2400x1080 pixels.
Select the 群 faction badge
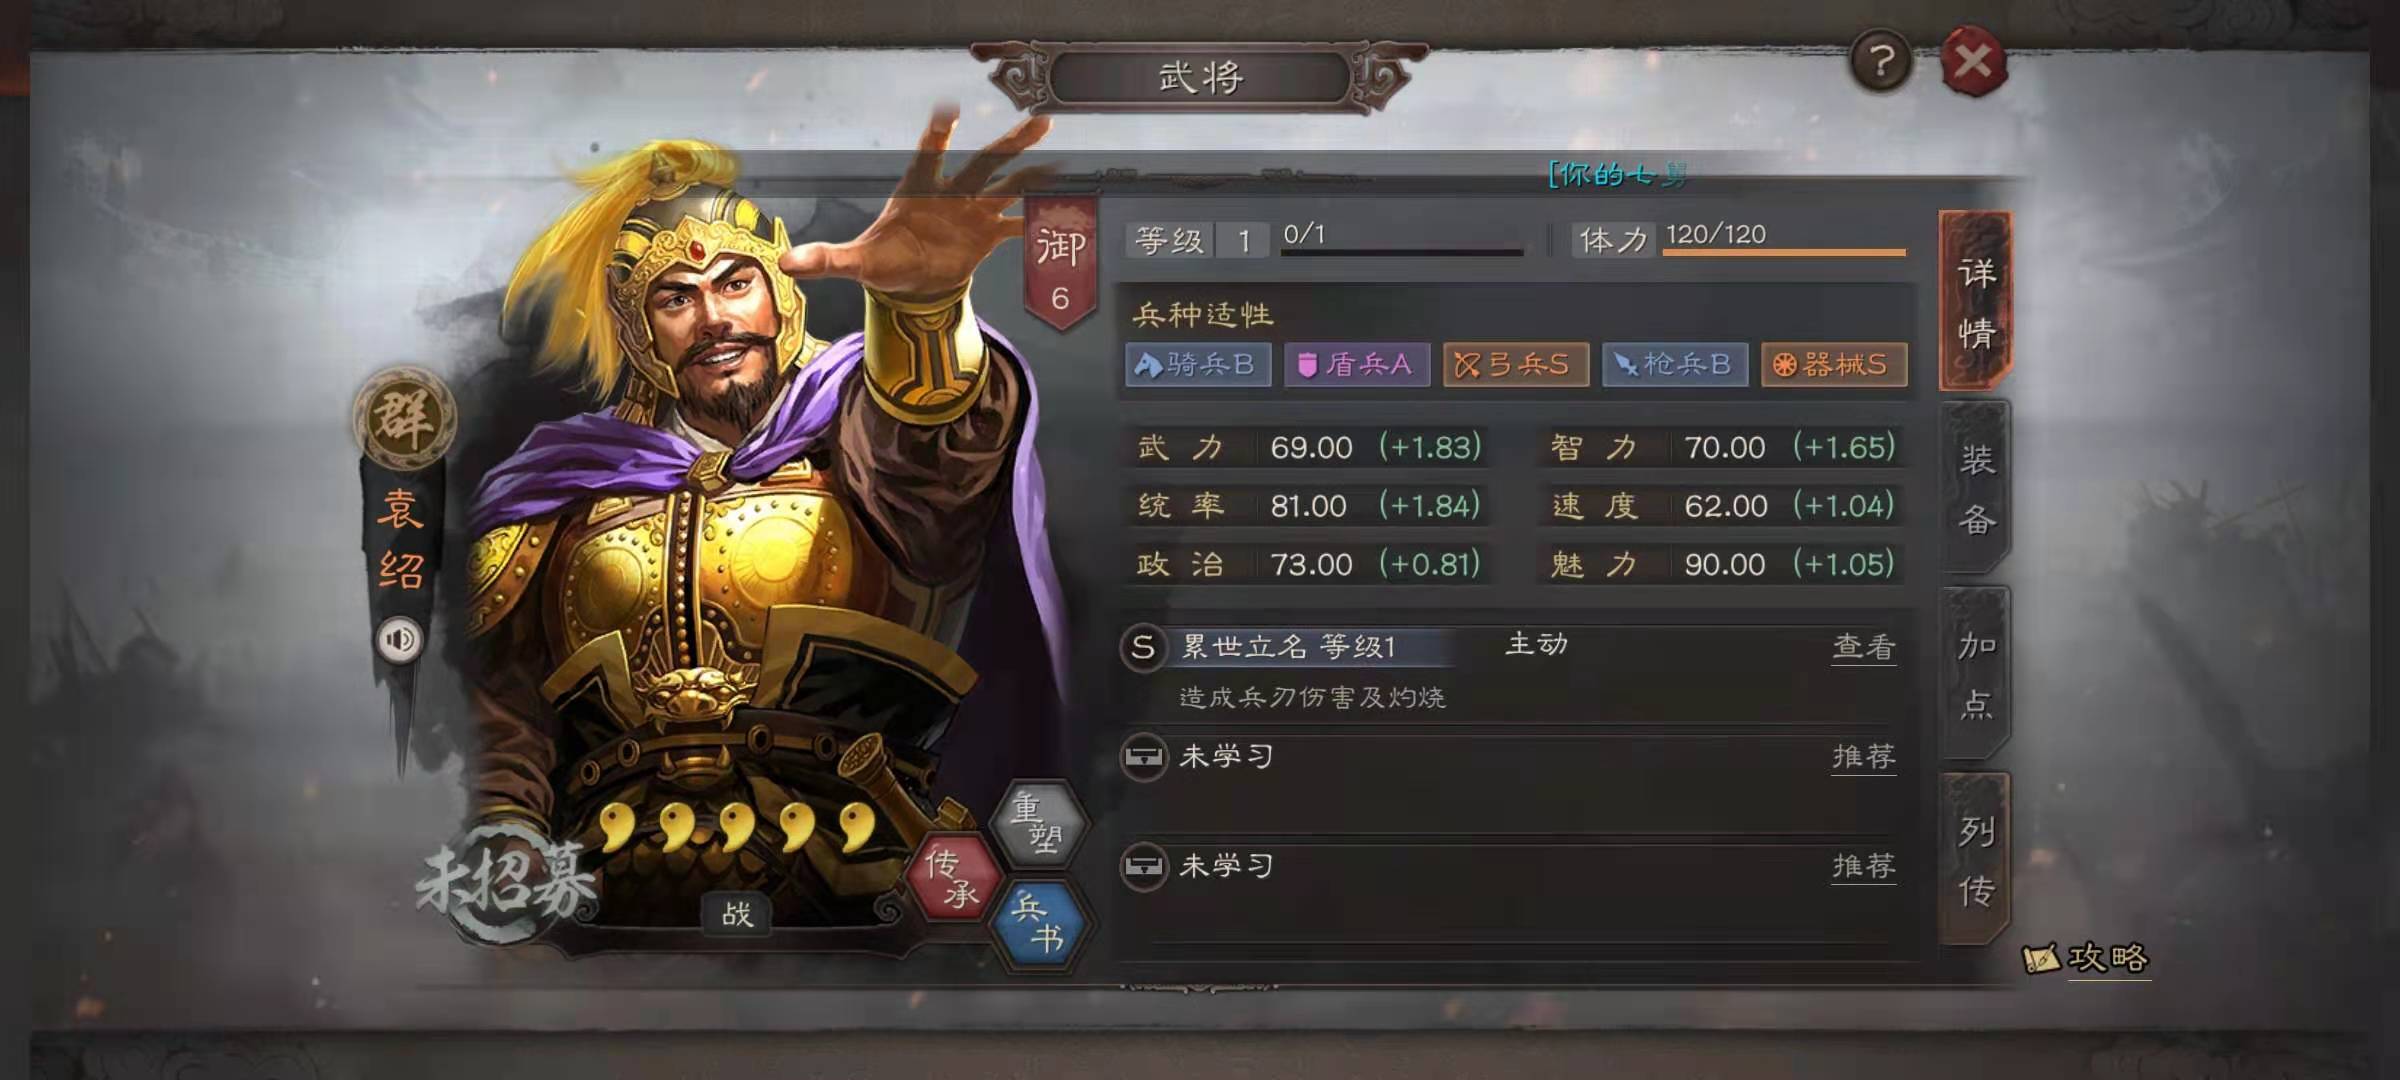pos(403,417)
